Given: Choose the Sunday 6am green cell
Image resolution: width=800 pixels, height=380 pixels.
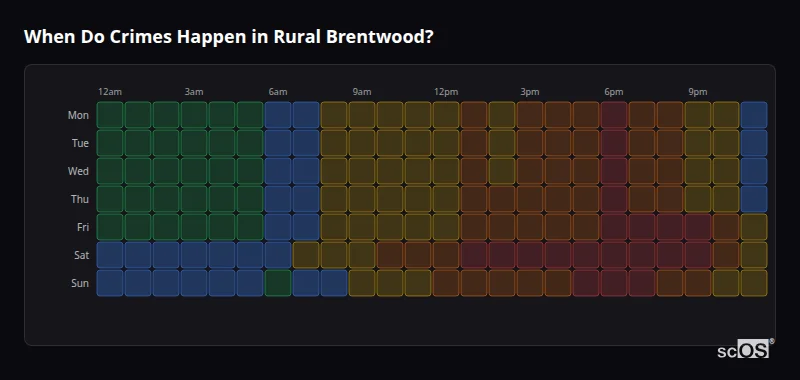Looking at the screenshot, I should (x=278, y=283).
